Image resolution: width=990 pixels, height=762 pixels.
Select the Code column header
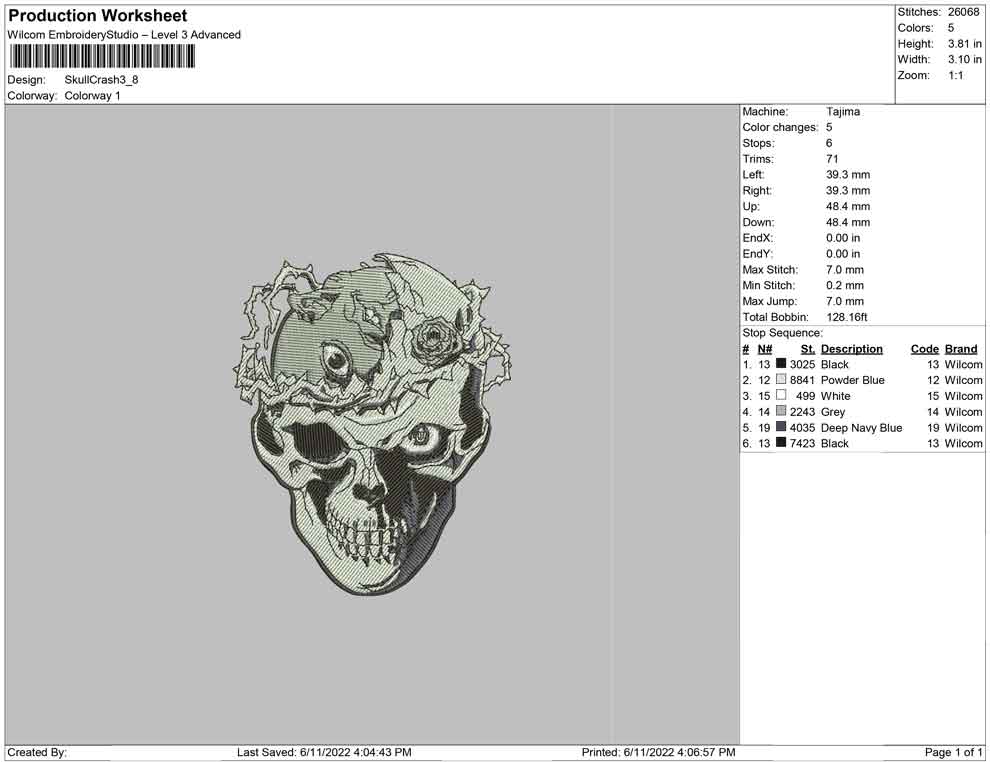924,349
